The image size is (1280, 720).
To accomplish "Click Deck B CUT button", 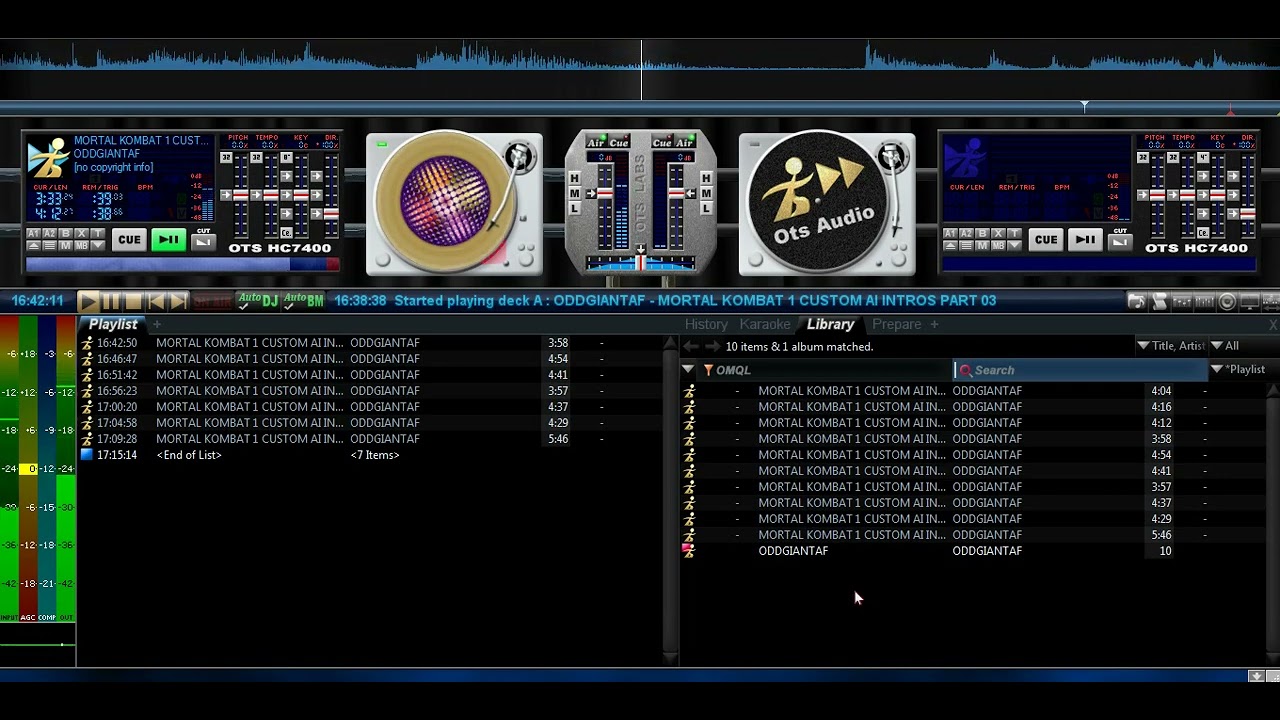I will click(x=1120, y=242).
